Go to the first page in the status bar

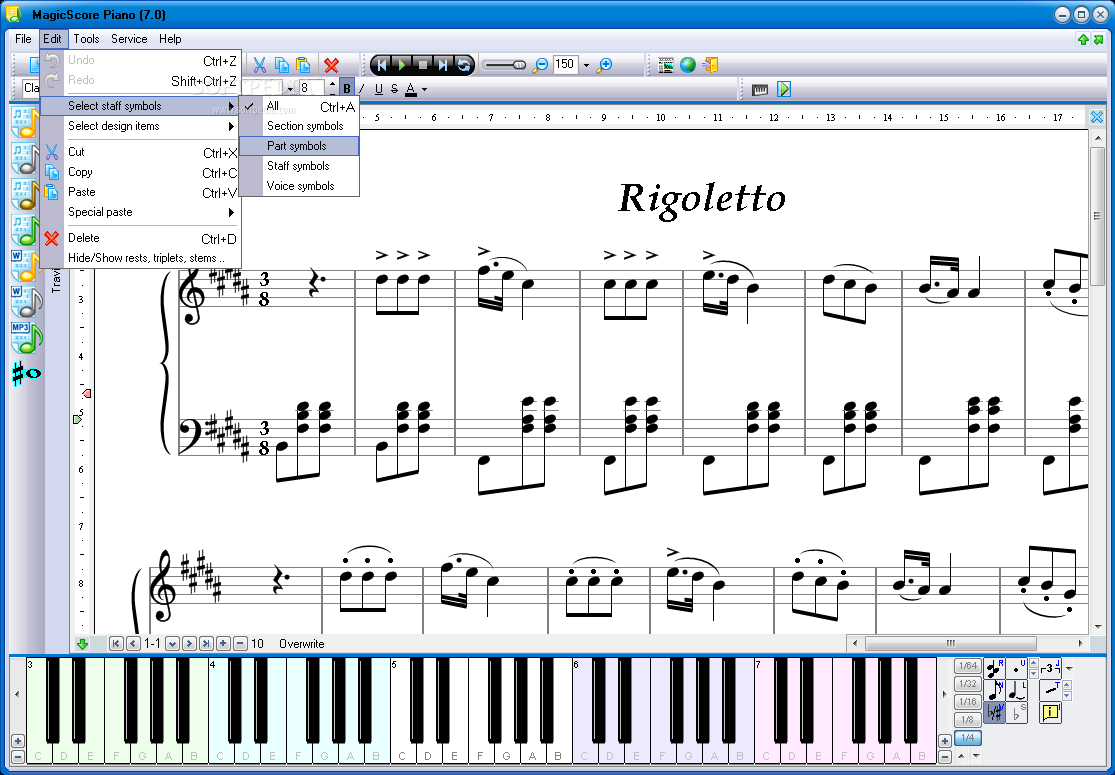(x=116, y=643)
